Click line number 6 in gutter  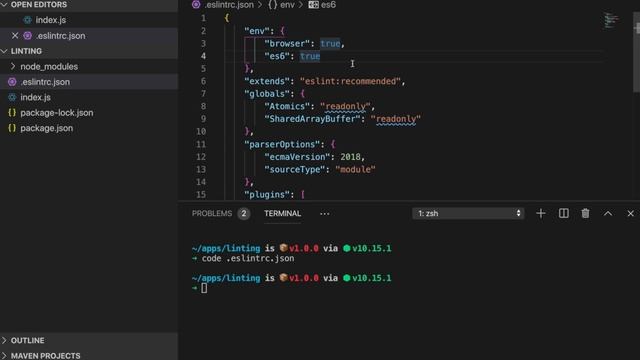[203, 81]
